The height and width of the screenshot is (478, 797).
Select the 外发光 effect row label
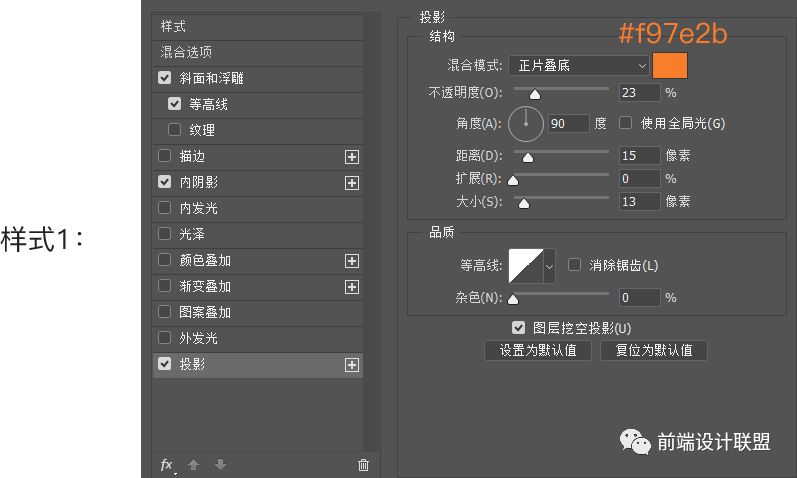(x=198, y=338)
